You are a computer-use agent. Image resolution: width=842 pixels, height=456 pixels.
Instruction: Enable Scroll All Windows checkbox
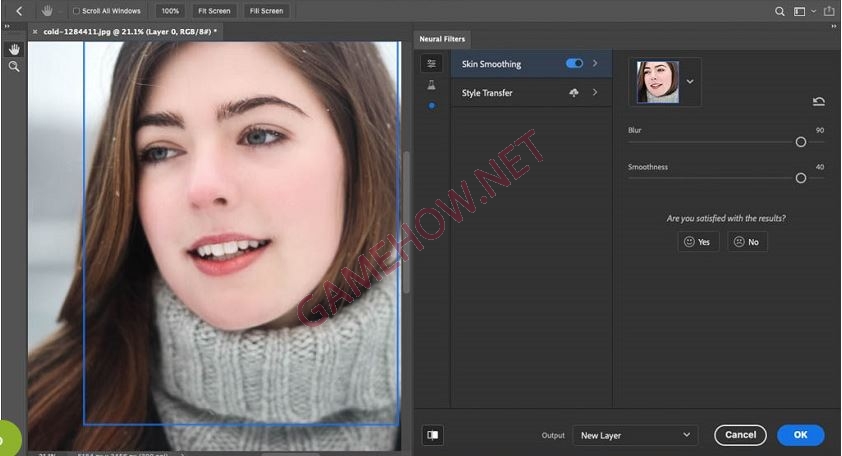[x=76, y=11]
